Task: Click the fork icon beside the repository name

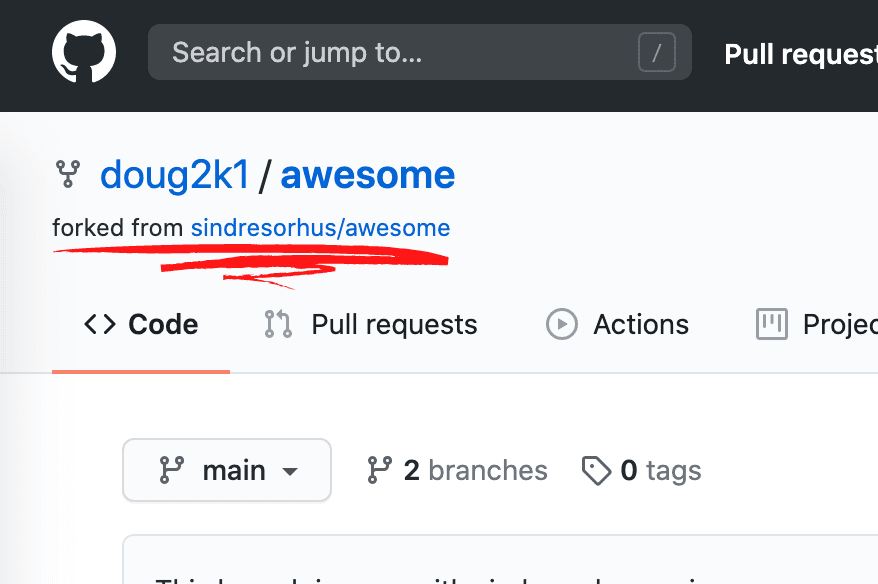Action: [x=67, y=174]
